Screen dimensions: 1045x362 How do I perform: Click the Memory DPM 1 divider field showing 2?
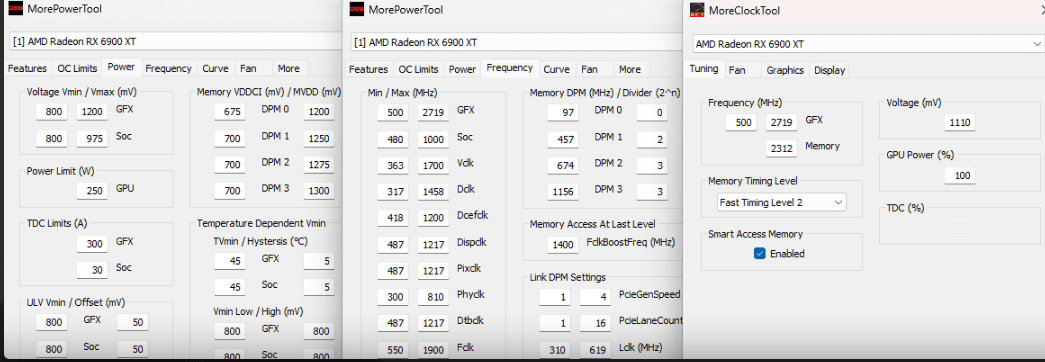point(652,139)
